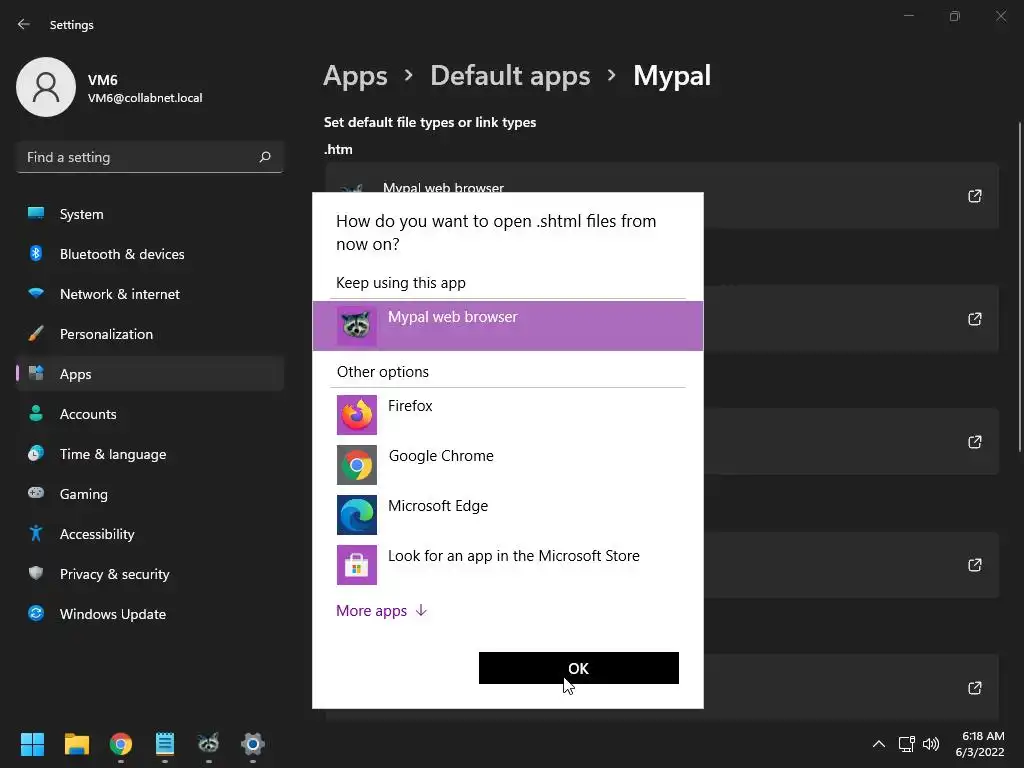
Task: Expand the More apps list
Action: tap(381, 611)
